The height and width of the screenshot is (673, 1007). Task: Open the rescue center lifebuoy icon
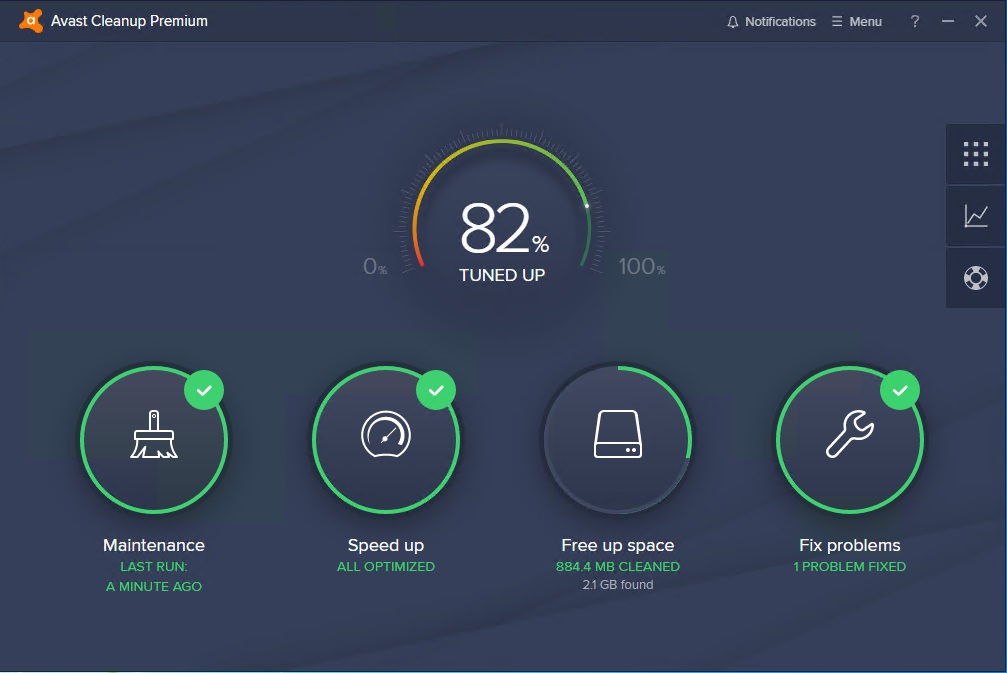pos(976,278)
